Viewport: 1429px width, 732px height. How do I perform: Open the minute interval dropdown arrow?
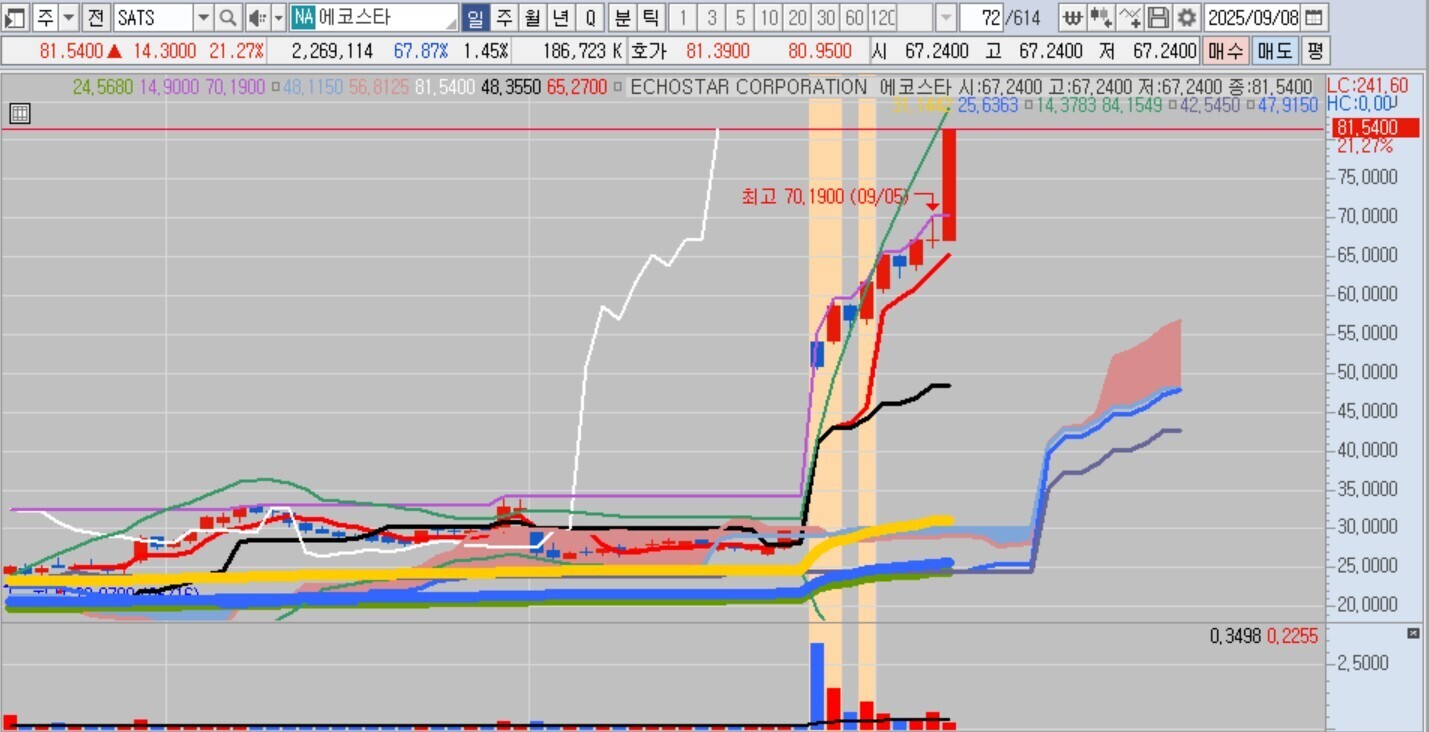click(945, 17)
